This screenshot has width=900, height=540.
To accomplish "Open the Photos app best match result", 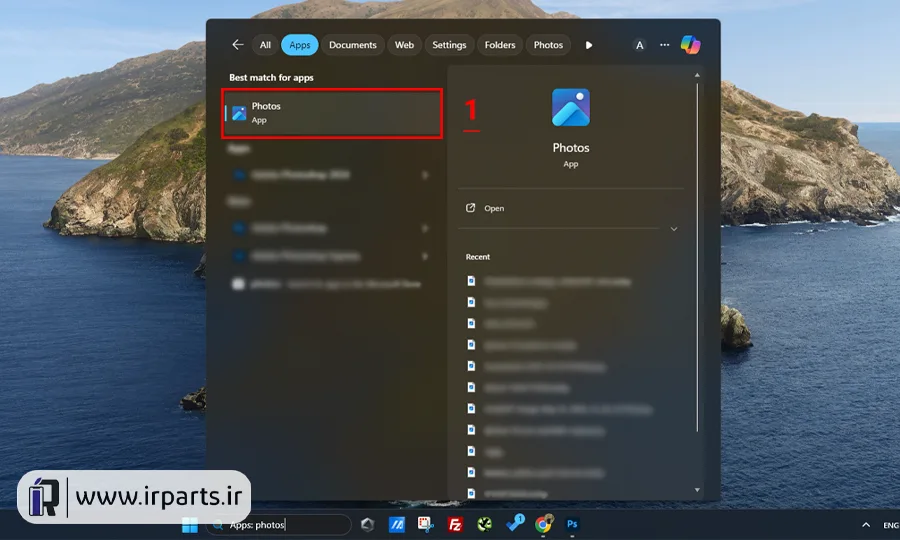I will [x=332, y=113].
